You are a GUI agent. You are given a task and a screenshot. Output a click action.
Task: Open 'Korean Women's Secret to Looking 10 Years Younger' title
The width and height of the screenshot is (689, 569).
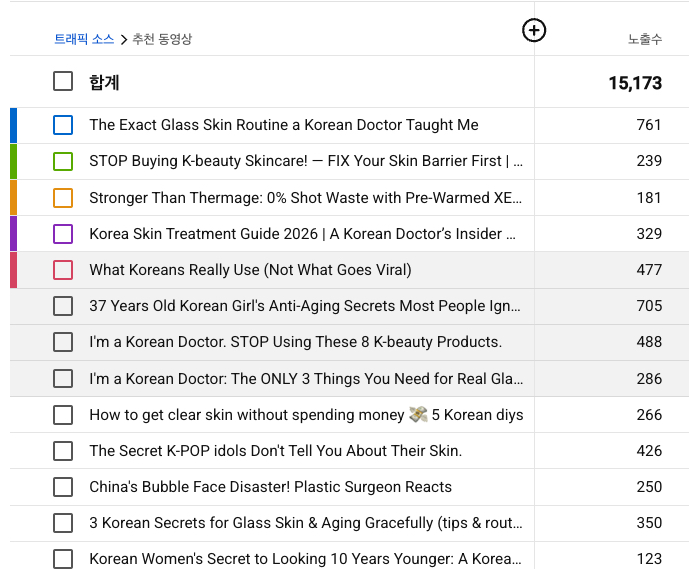pos(305,559)
